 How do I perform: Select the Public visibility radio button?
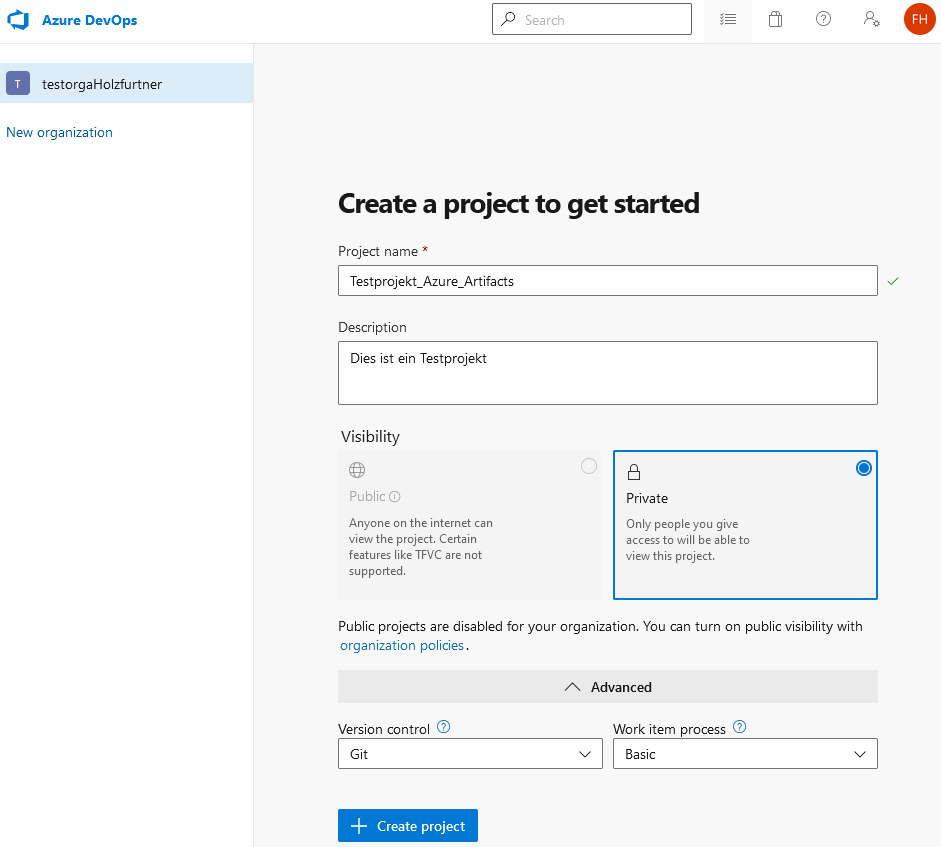pos(589,467)
